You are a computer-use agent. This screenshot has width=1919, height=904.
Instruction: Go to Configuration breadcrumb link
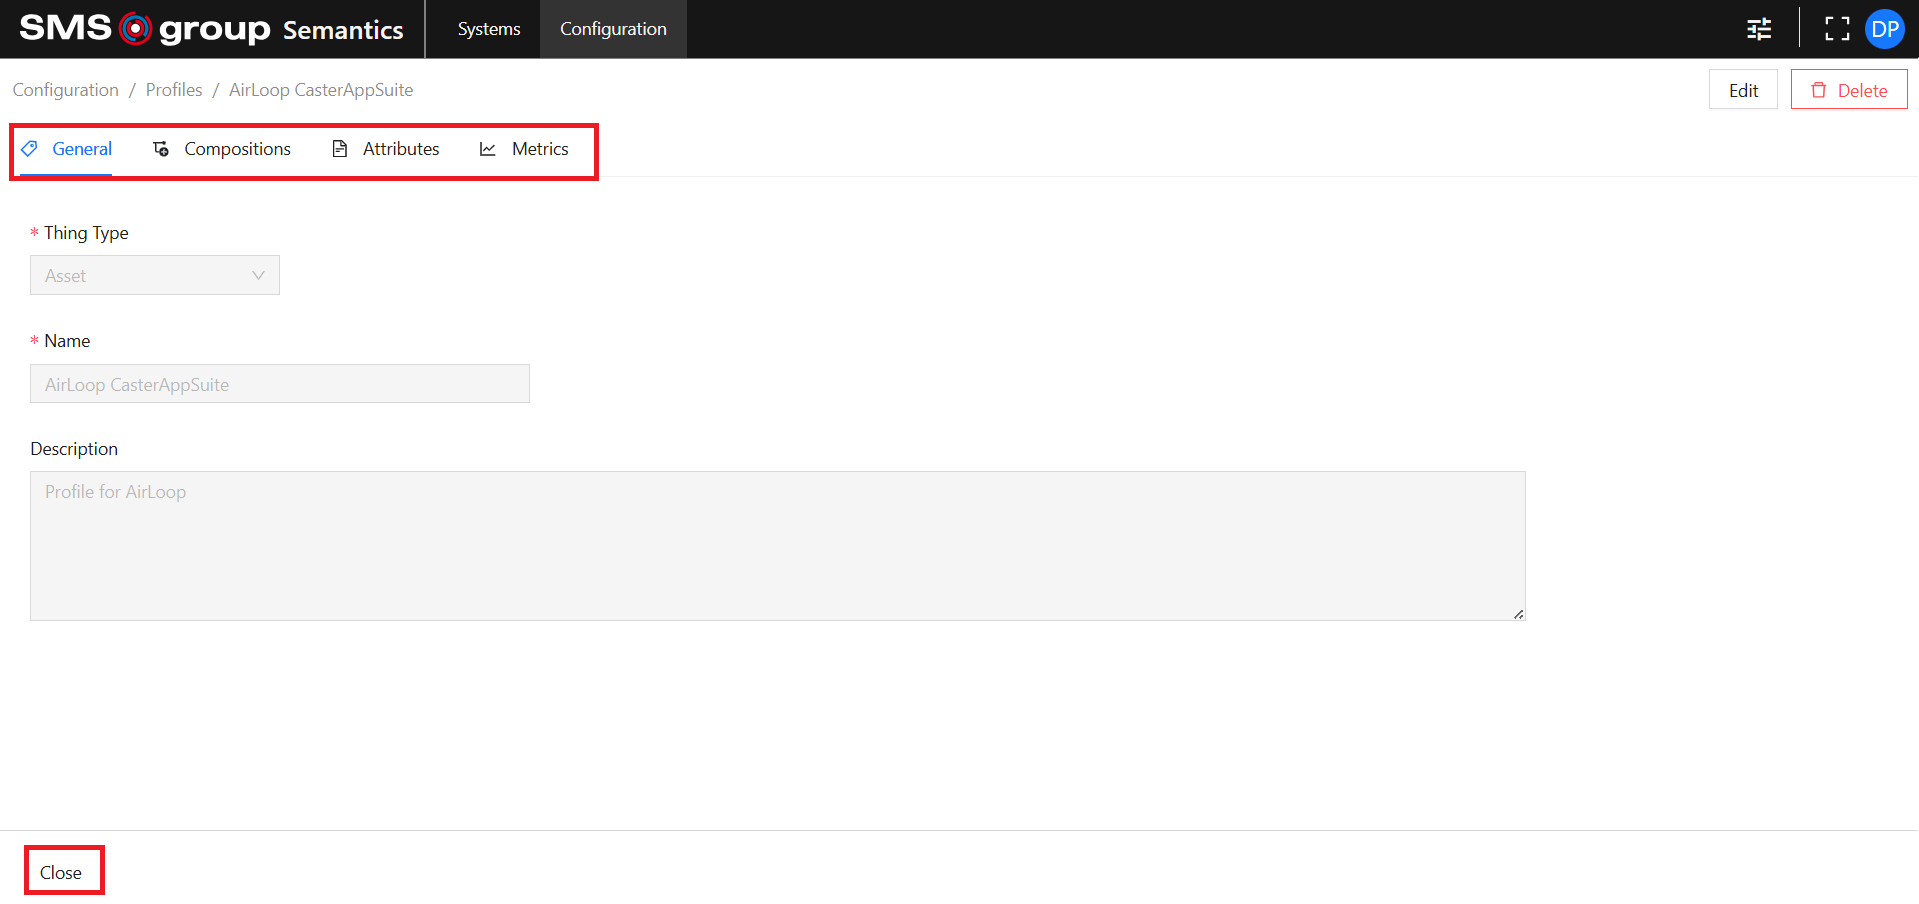pos(66,90)
